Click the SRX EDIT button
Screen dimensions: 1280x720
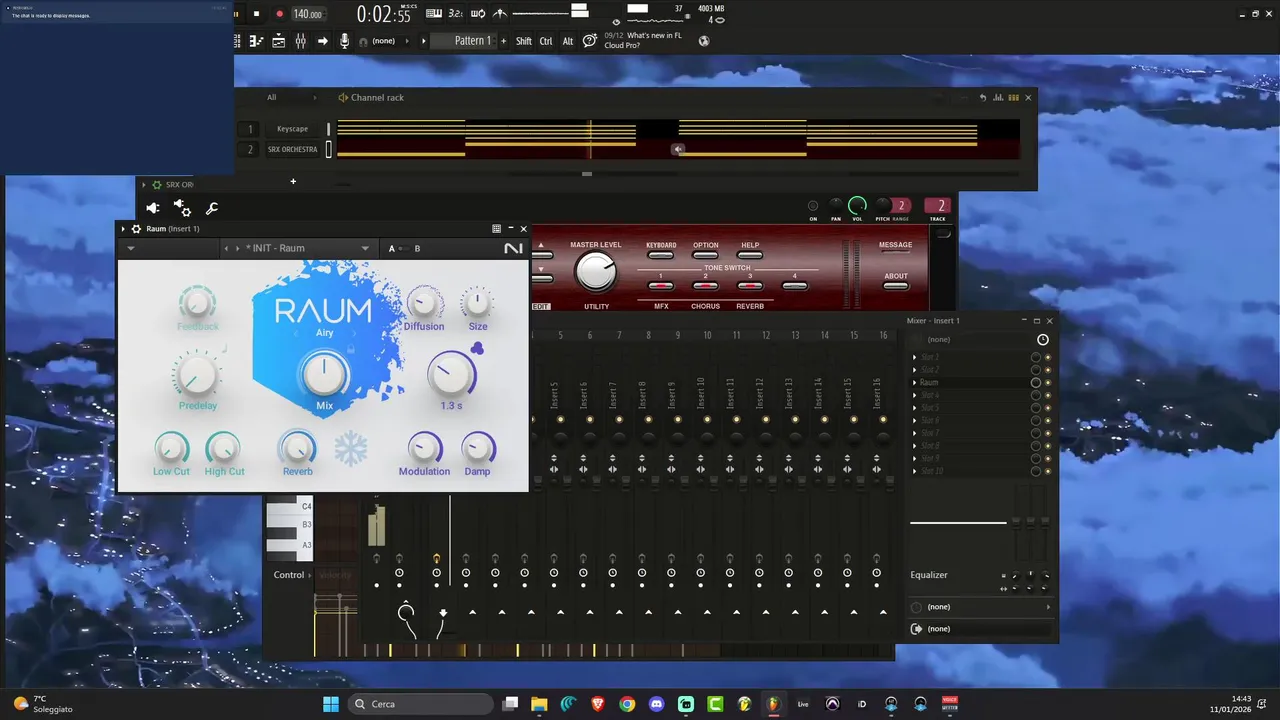coord(541,306)
